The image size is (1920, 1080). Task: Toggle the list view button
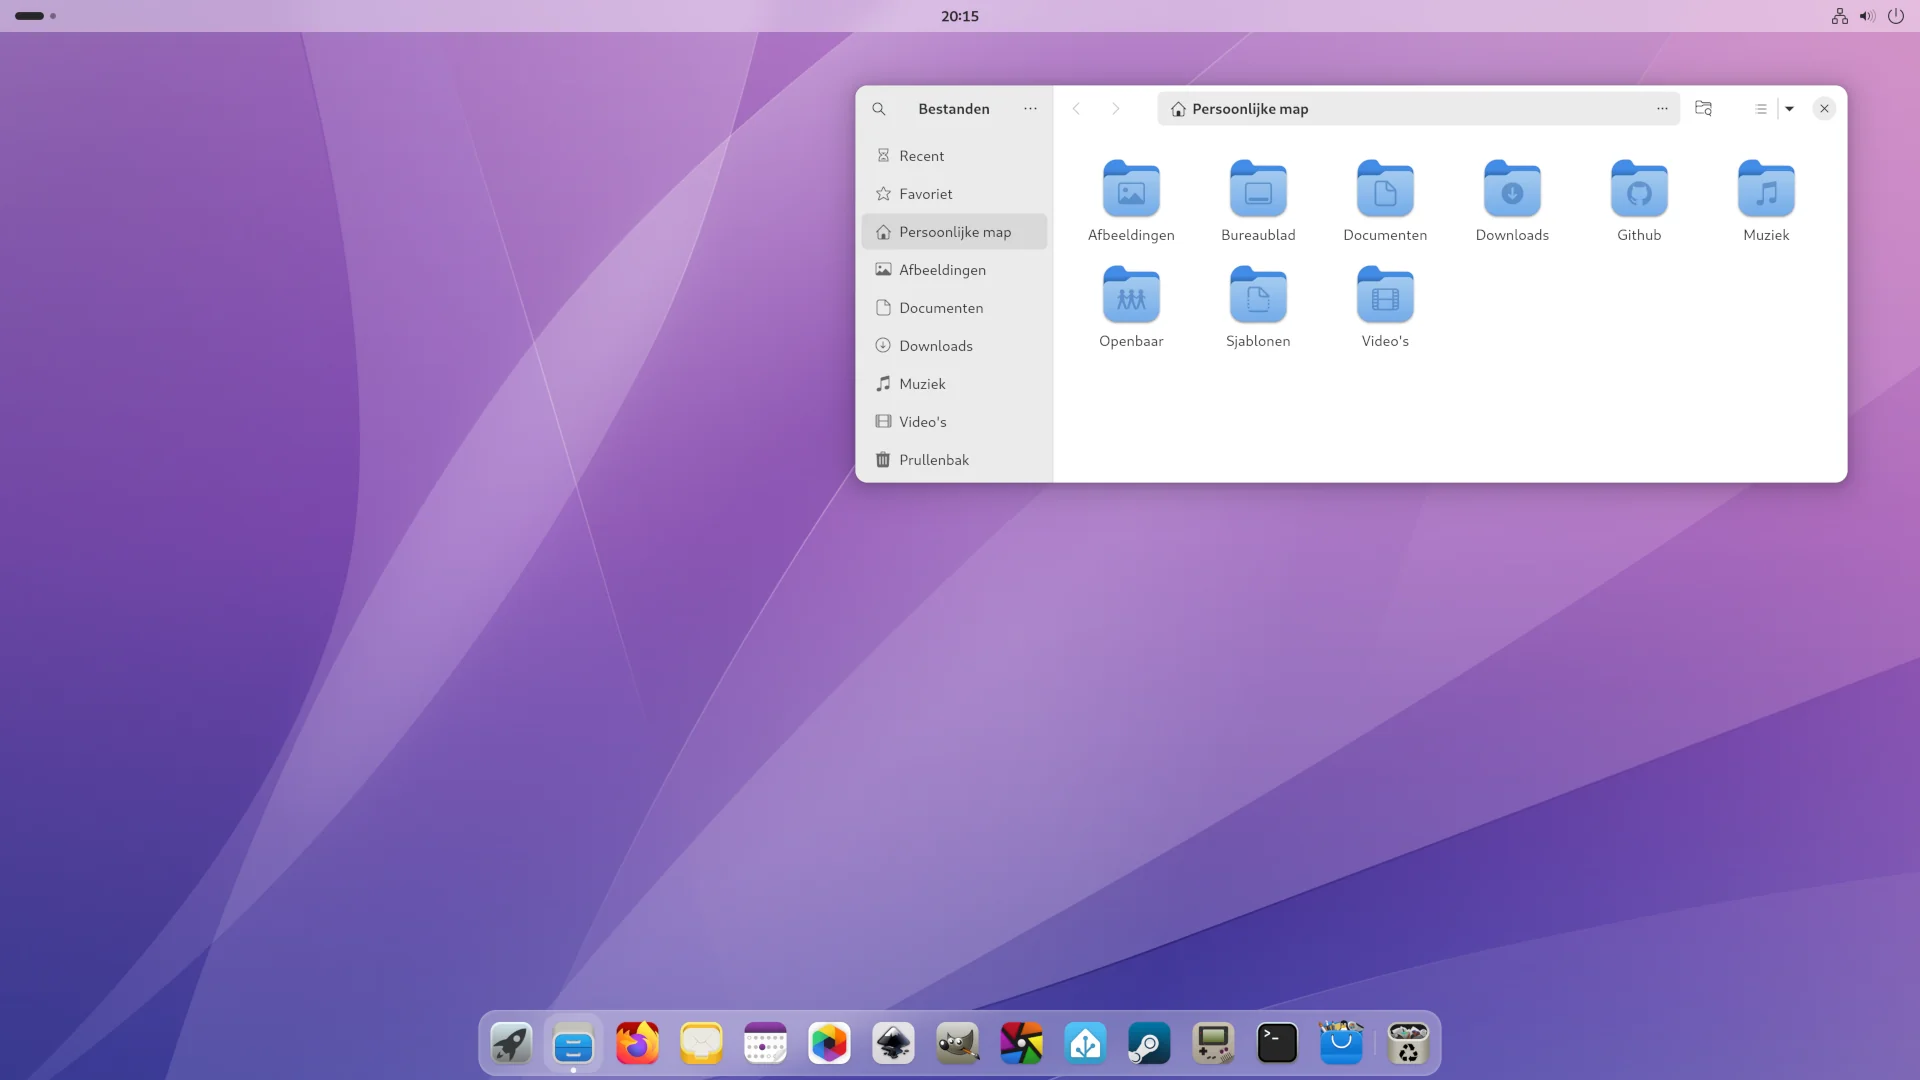[x=1761, y=109]
